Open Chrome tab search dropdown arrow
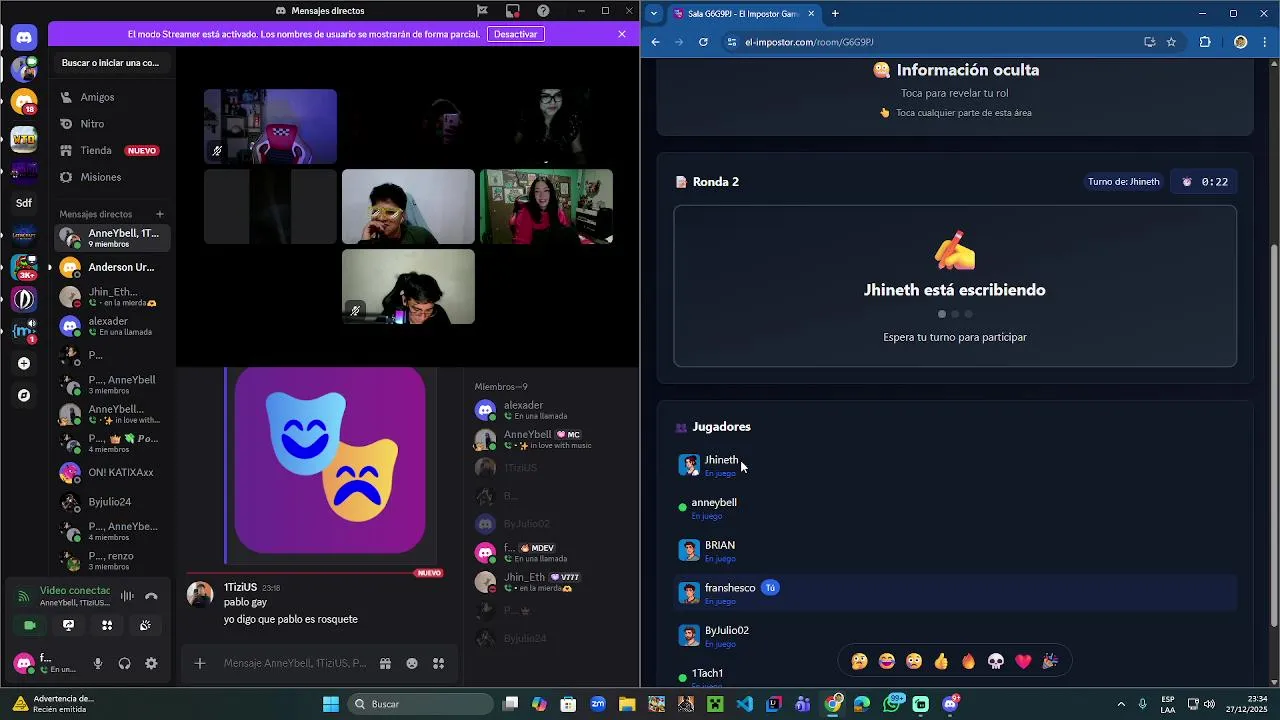 [x=654, y=13]
